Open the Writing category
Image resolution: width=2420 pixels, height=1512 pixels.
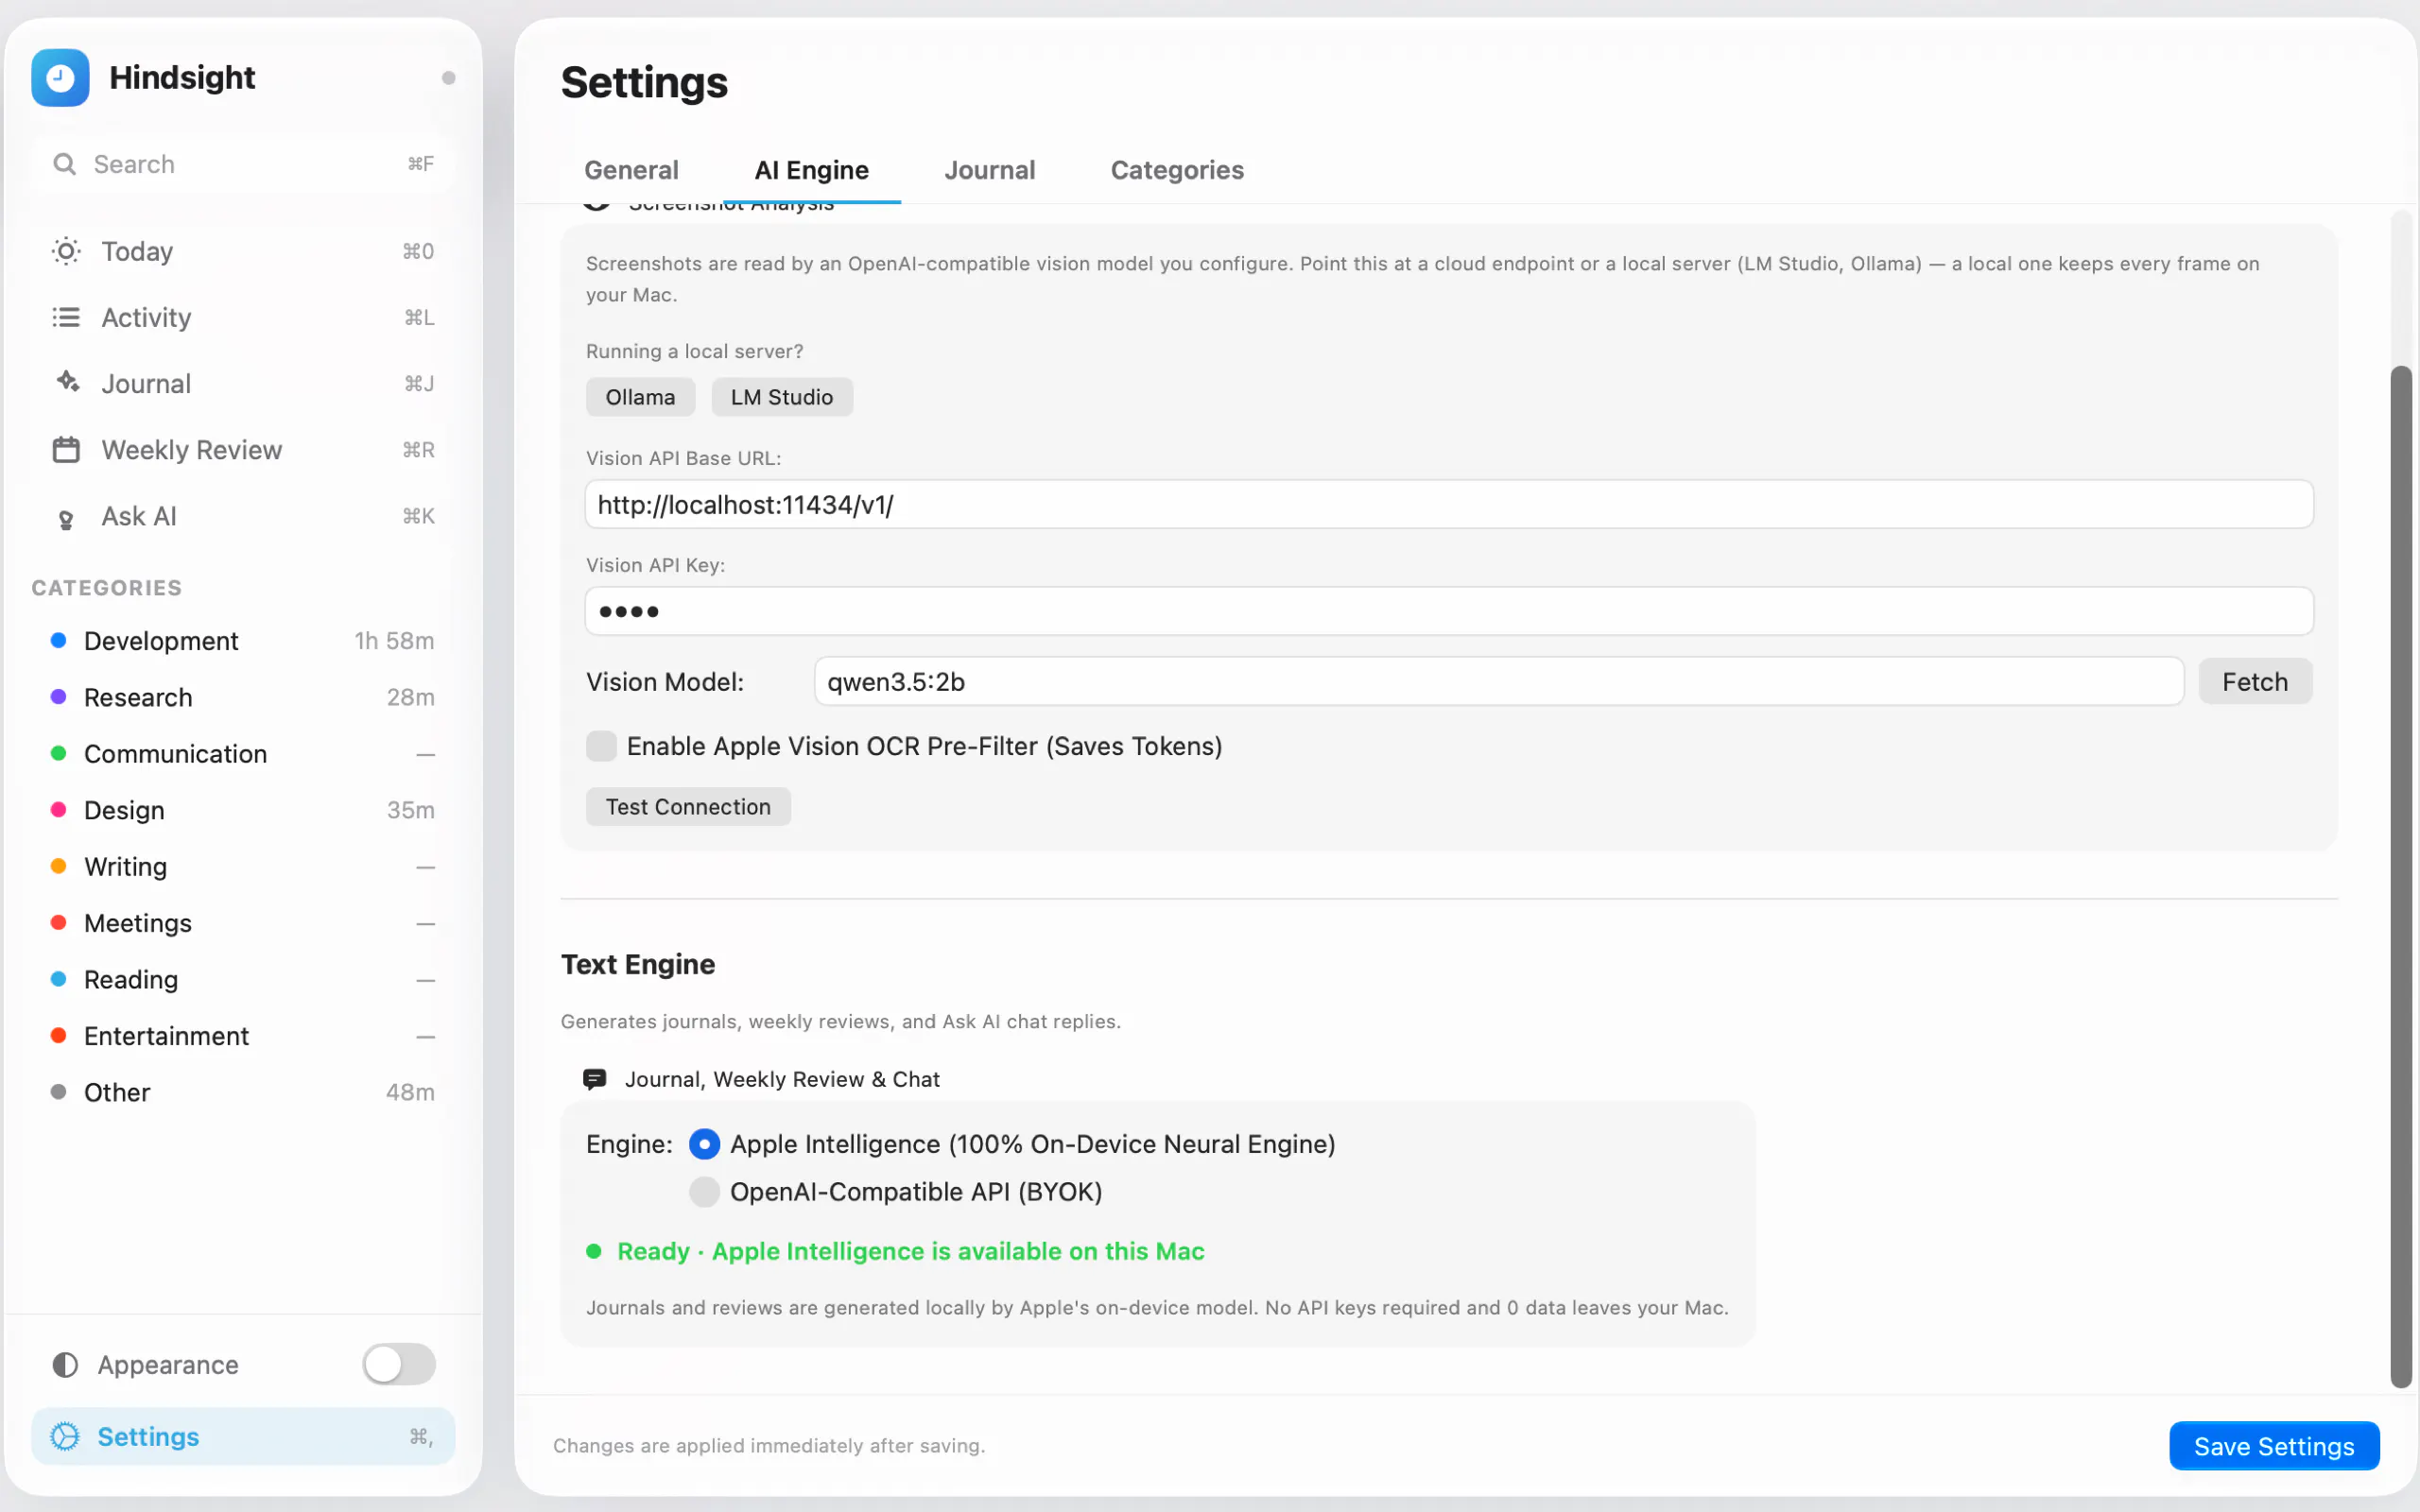(x=242, y=867)
